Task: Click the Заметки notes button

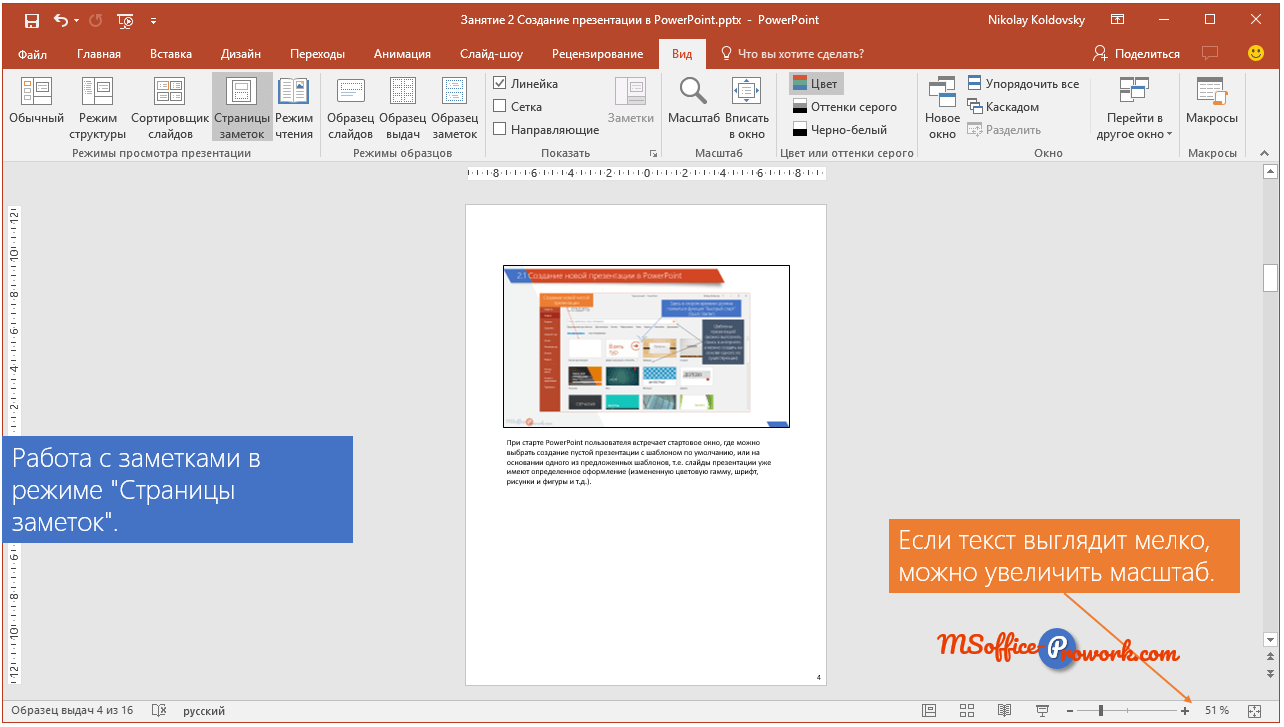Action: (631, 100)
